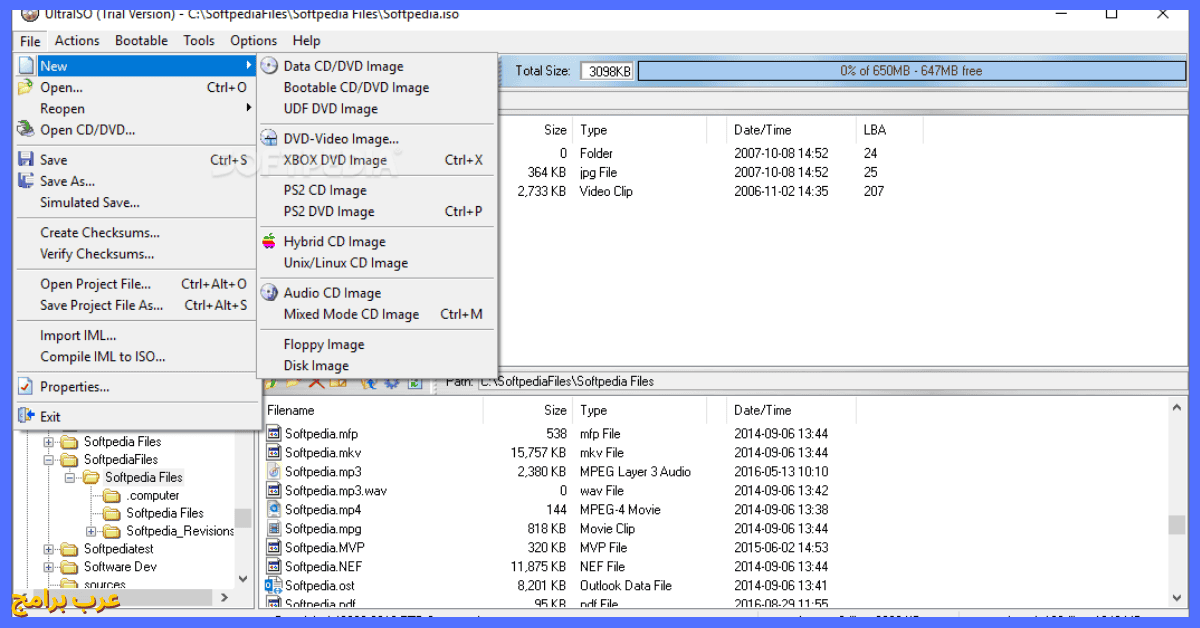Close the File menu via File
The image size is (1200, 628).
tap(30, 40)
